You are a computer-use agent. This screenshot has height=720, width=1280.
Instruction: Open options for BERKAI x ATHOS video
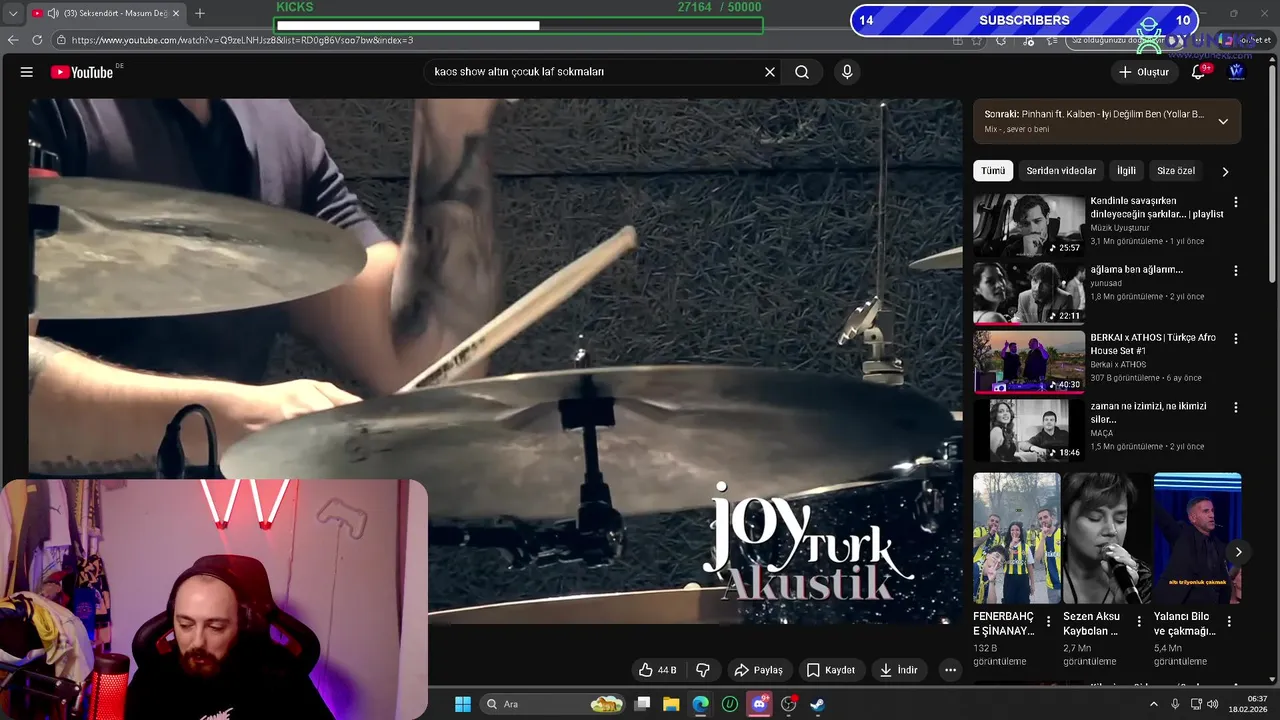tap(1236, 339)
